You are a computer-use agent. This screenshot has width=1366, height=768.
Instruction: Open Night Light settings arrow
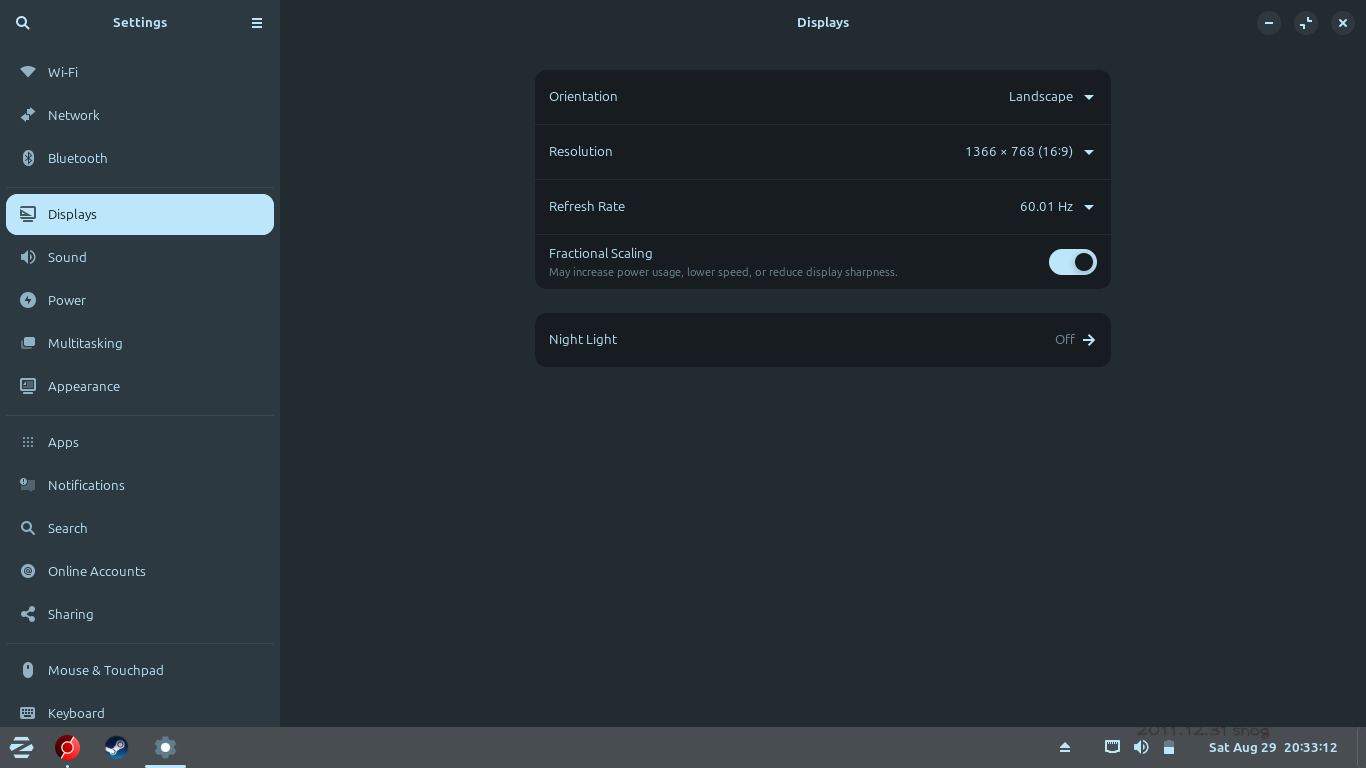pyautogui.click(x=1089, y=340)
